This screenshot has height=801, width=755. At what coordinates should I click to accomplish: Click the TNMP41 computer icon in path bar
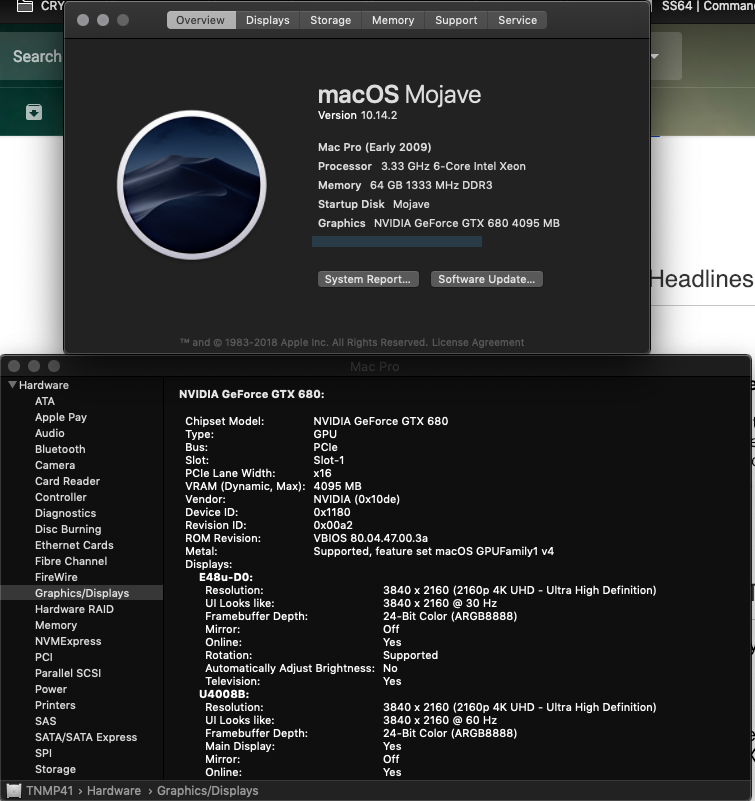coord(14,791)
